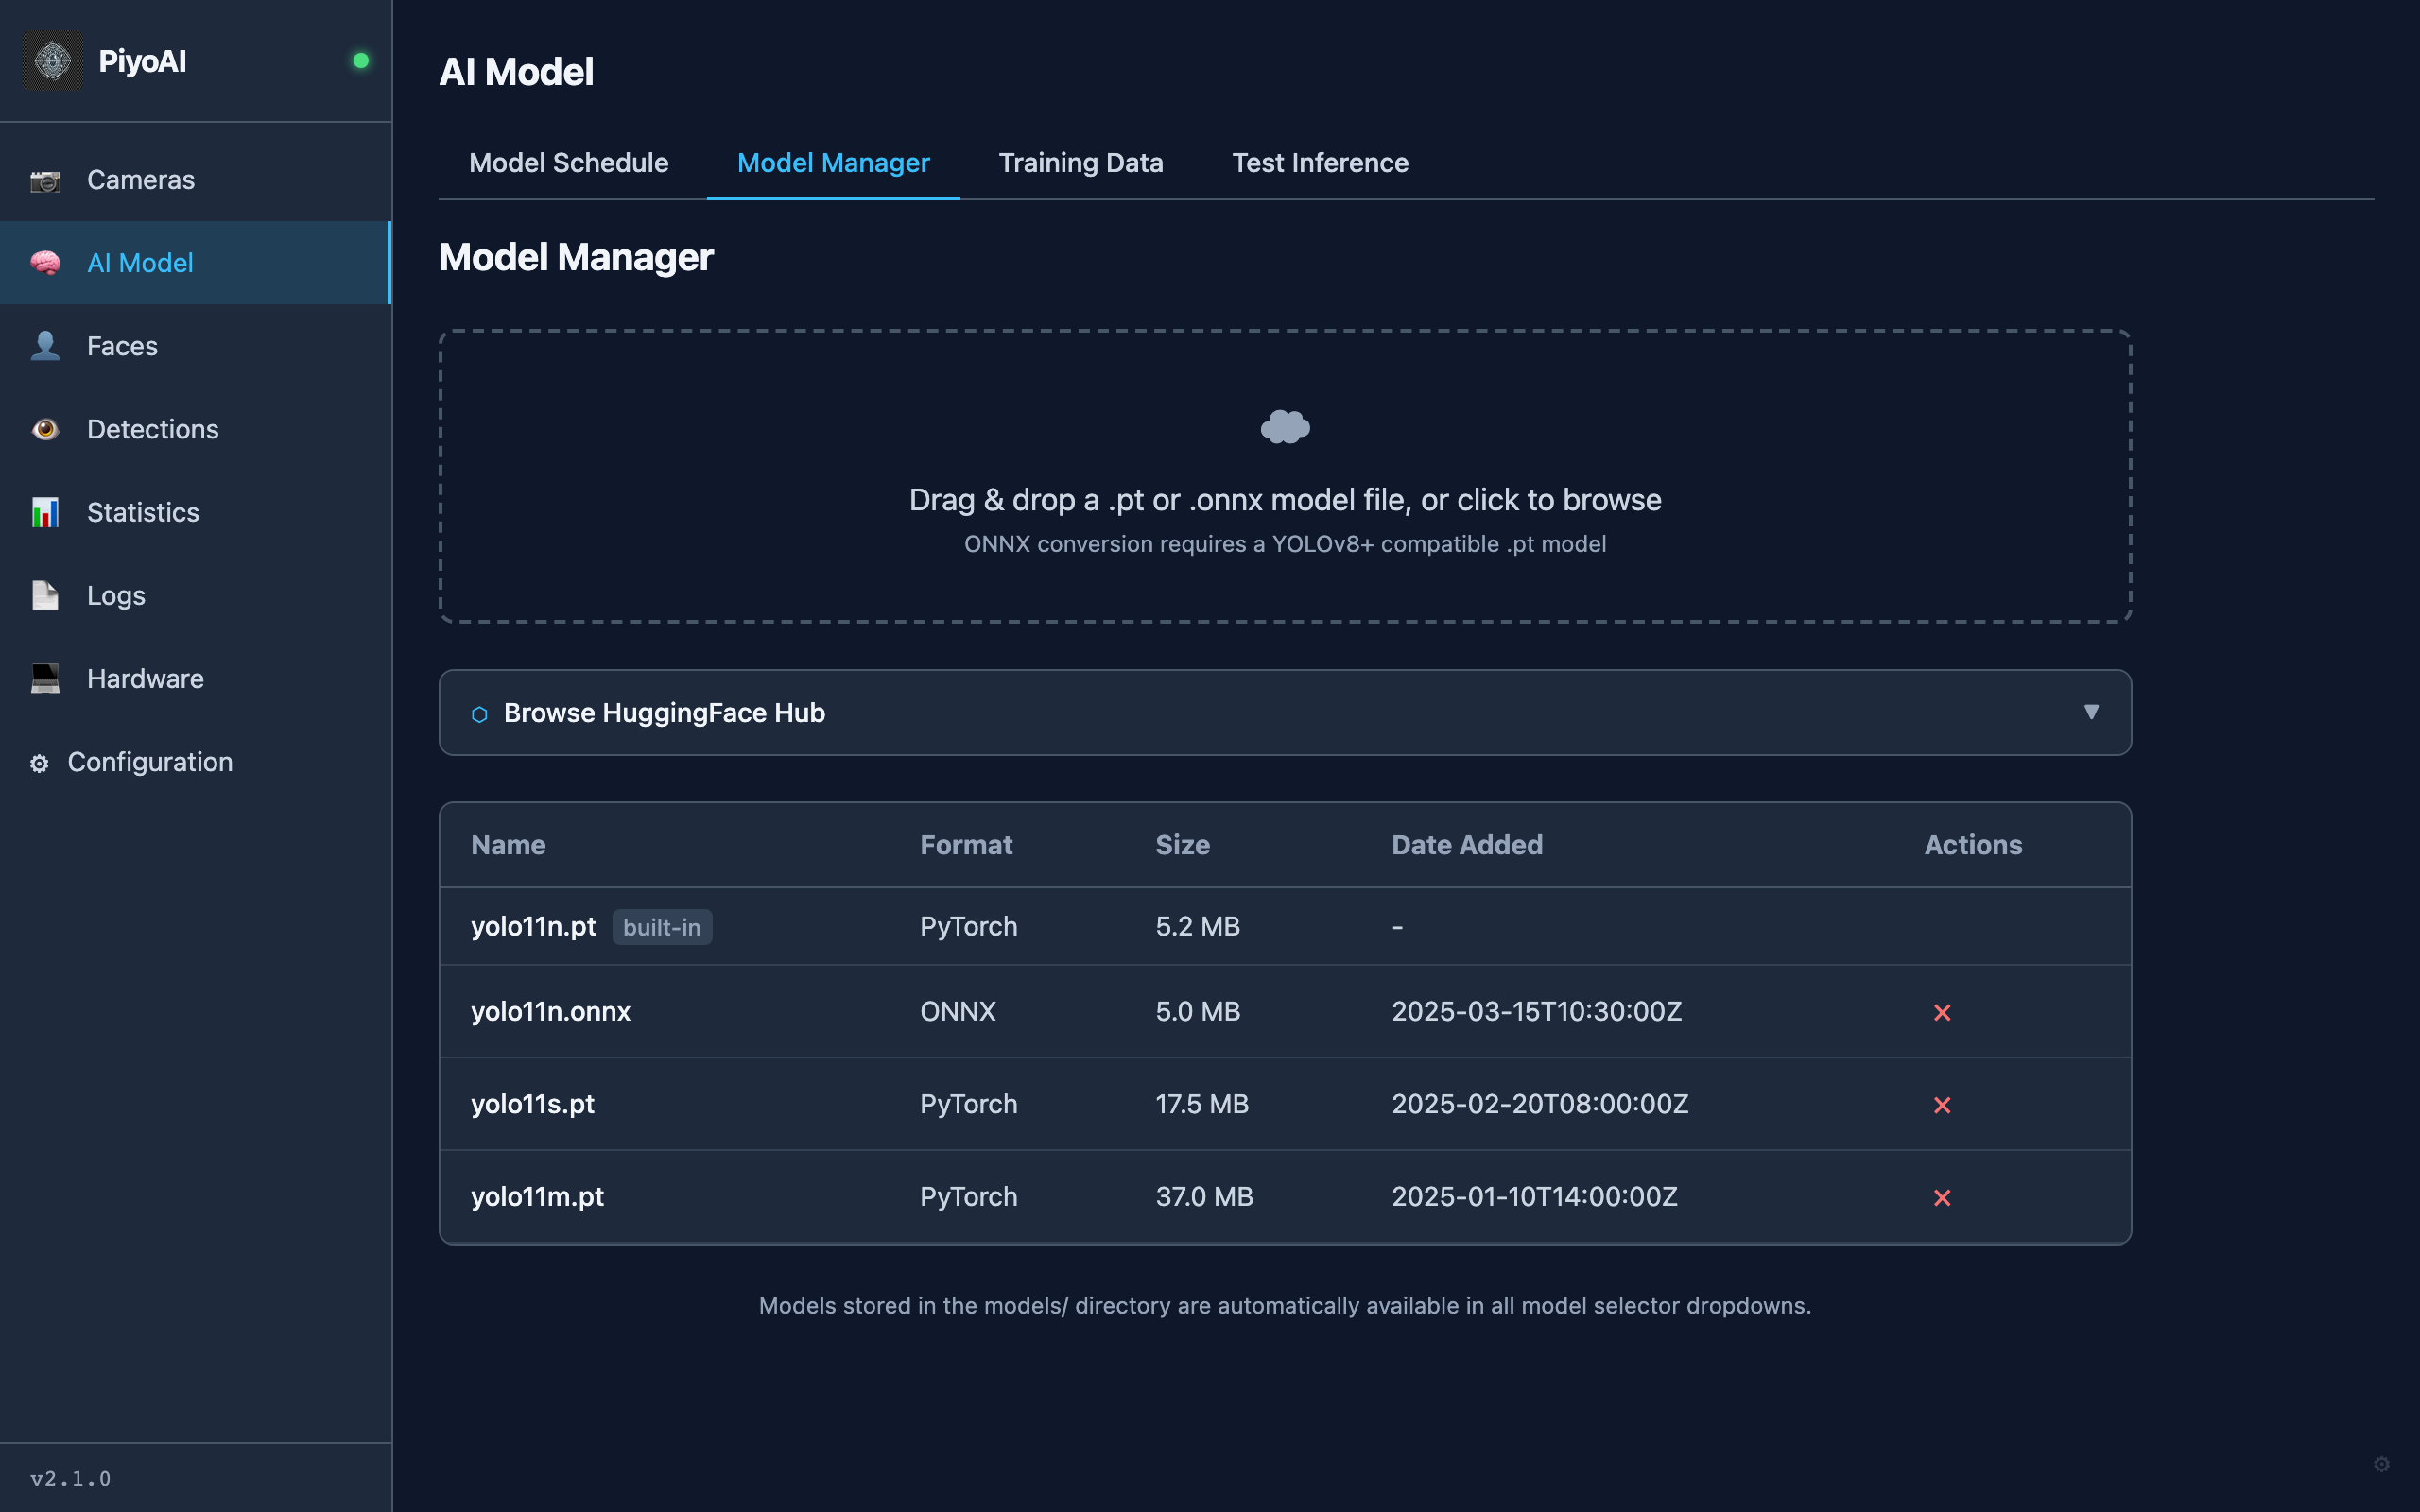Click the Statistics bar chart icon
Screen dimensions: 2420x1512
click(45, 512)
